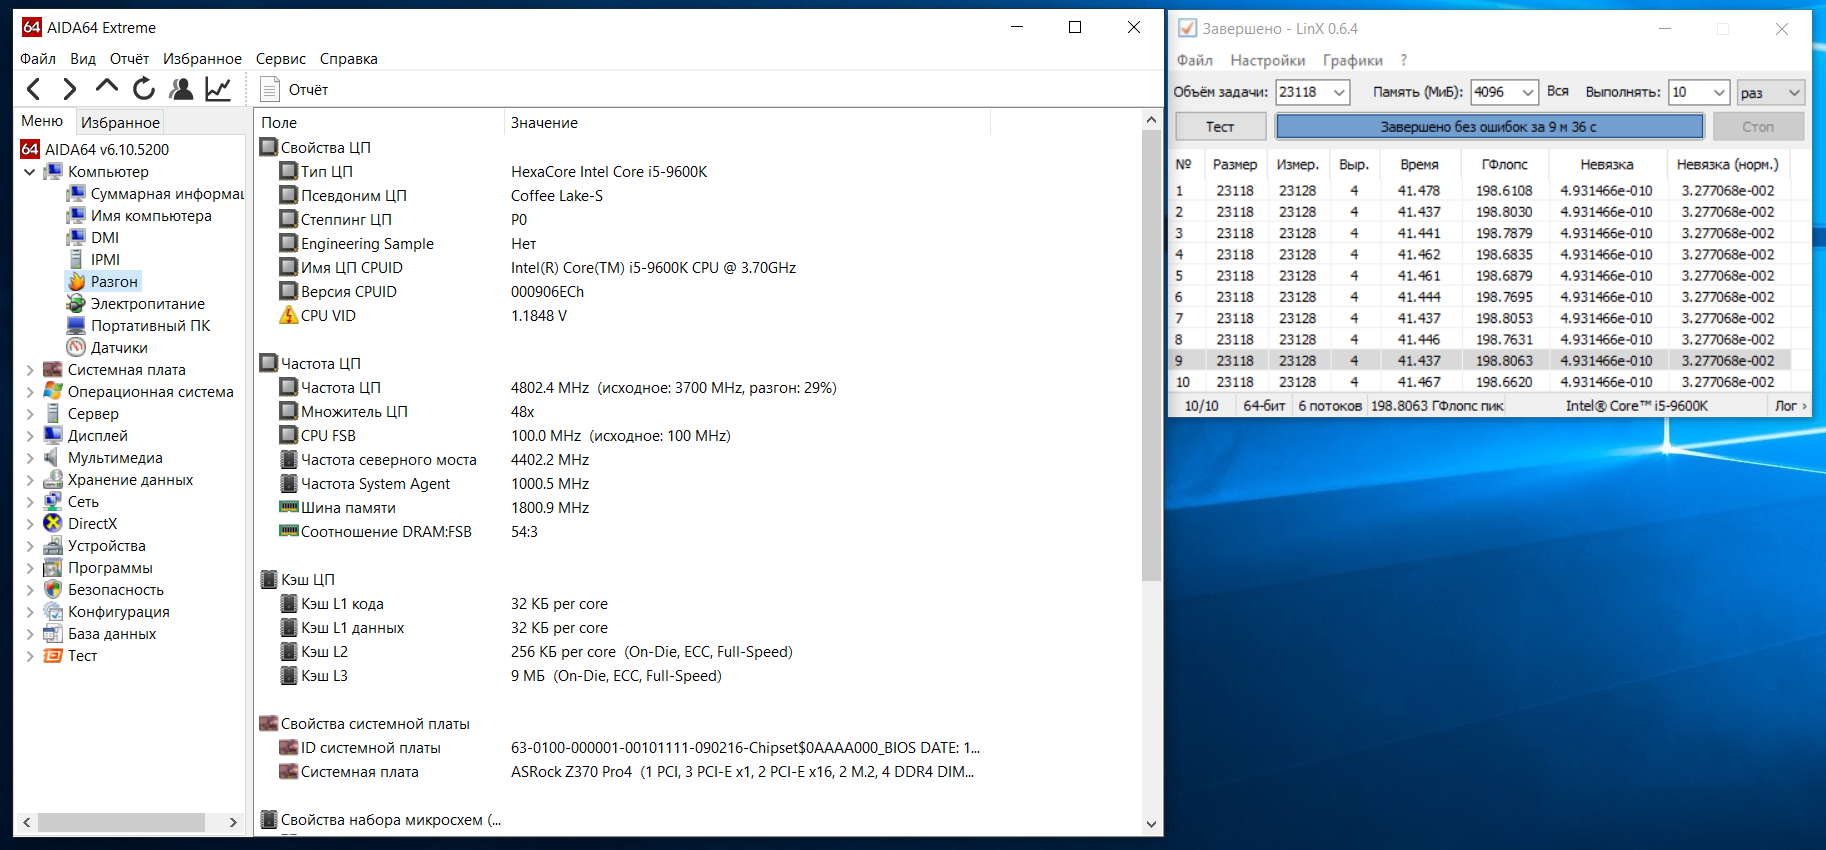The height and width of the screenshot is (850, 1826).
Task: Open the Избранное menu in AIDA64
Action: 202,59
